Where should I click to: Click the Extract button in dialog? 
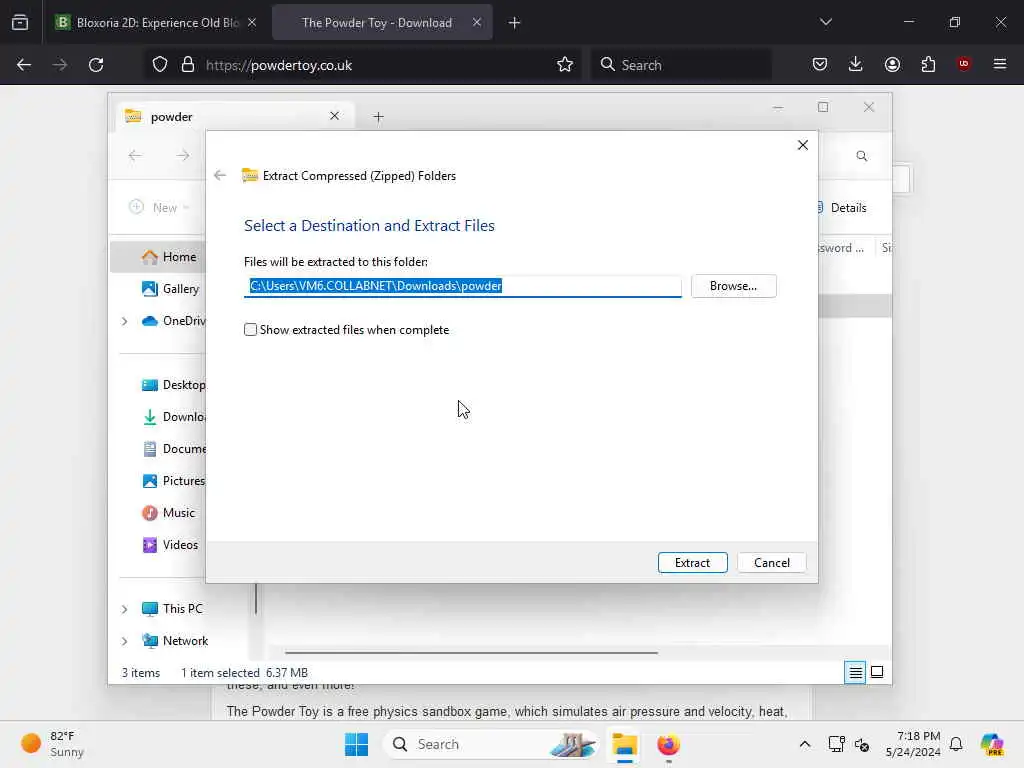pos(692,562)
